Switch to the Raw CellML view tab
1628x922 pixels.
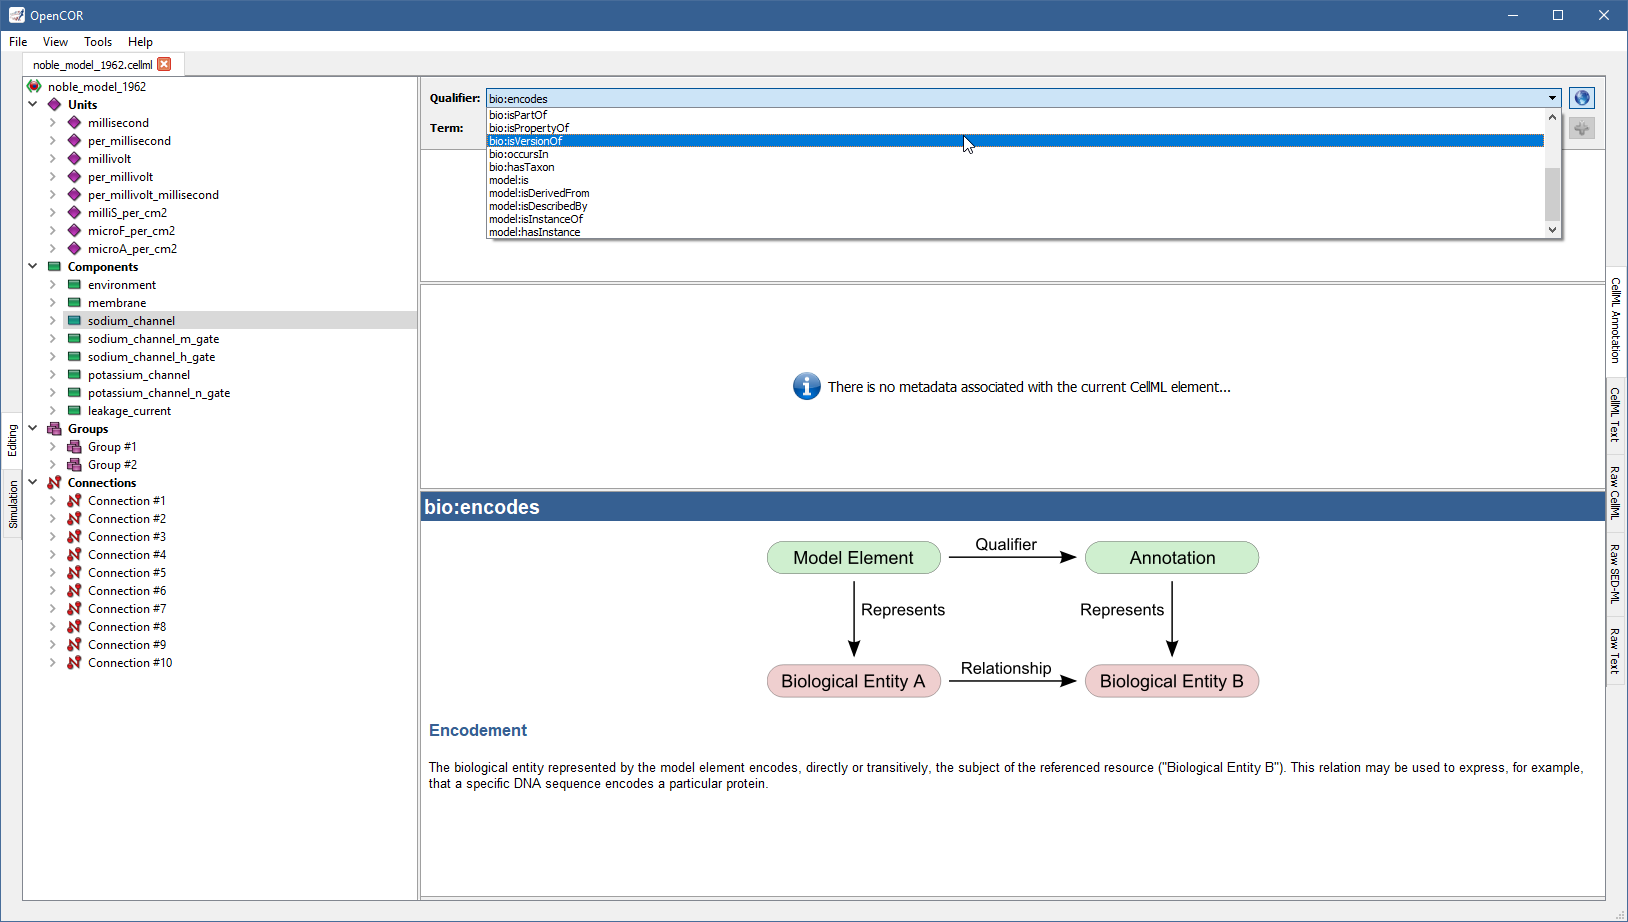tap(1615, 492)
